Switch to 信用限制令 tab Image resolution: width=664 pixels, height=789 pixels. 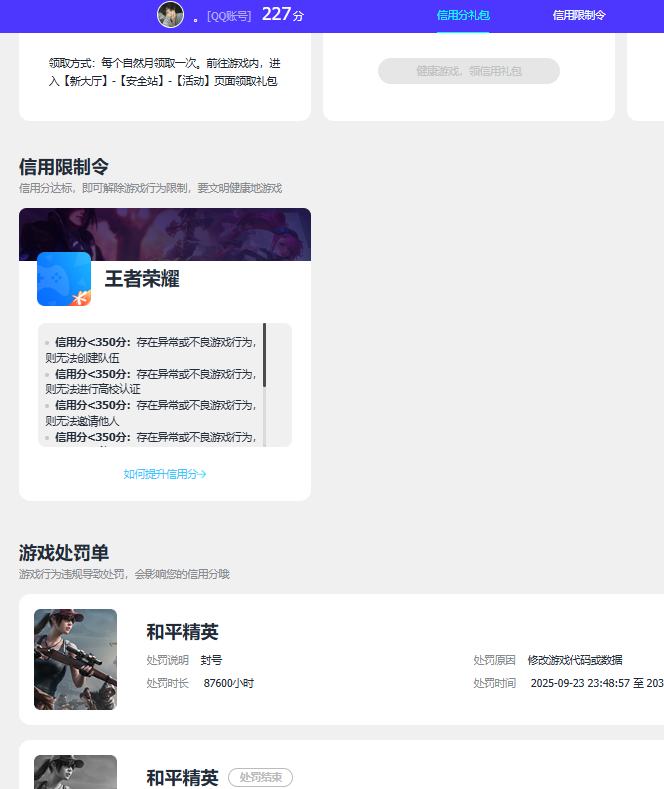click(579, 16)
